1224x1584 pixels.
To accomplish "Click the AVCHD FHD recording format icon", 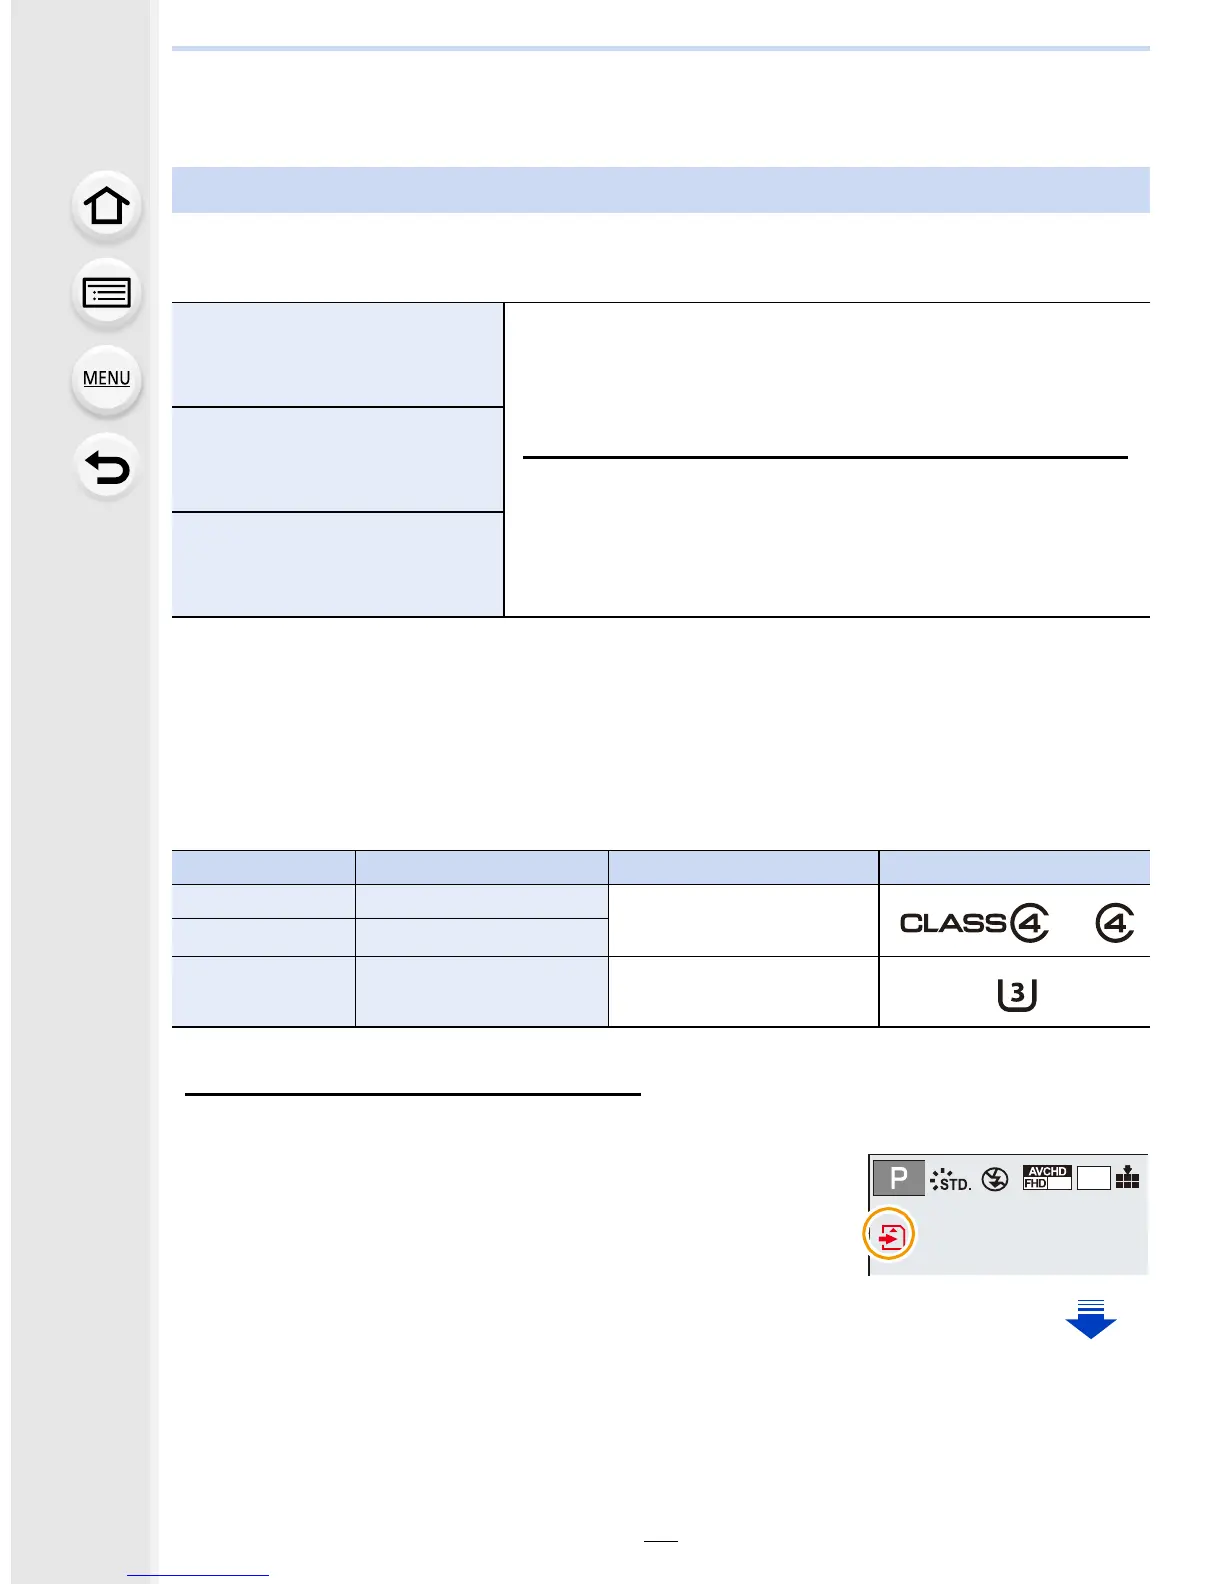I will click(1047, 1178).
